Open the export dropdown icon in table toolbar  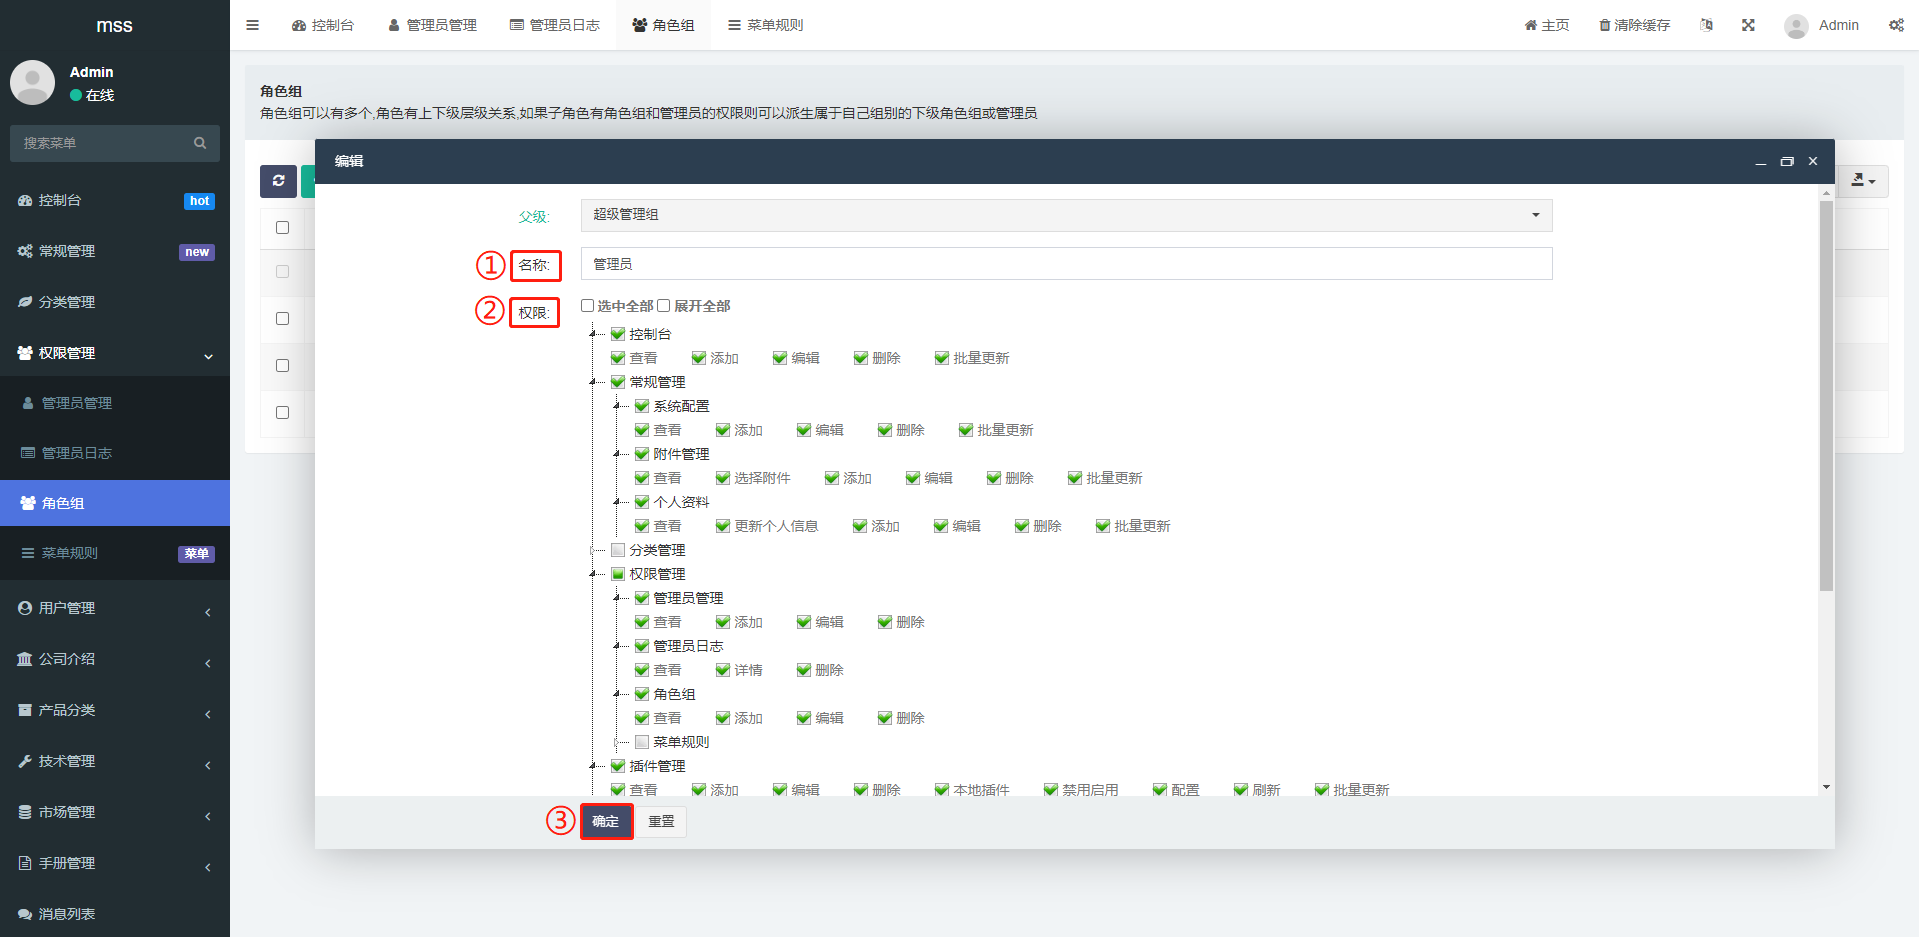pos(1862,181)
